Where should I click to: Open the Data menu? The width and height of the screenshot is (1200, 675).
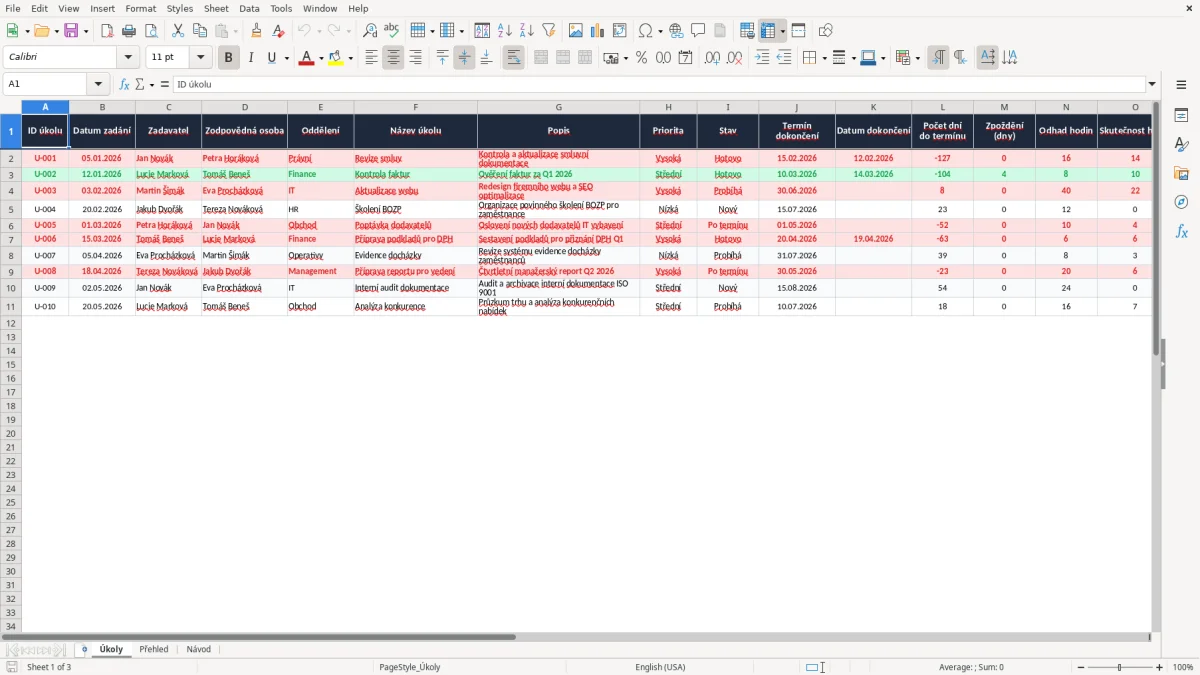249,8
